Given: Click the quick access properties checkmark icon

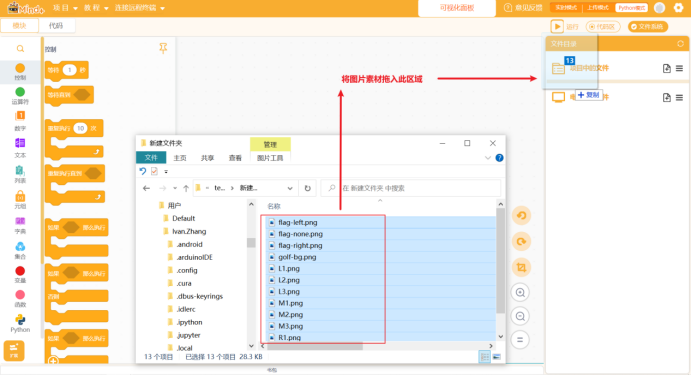Looking at the screenshot, I should (x=154, y=171).
